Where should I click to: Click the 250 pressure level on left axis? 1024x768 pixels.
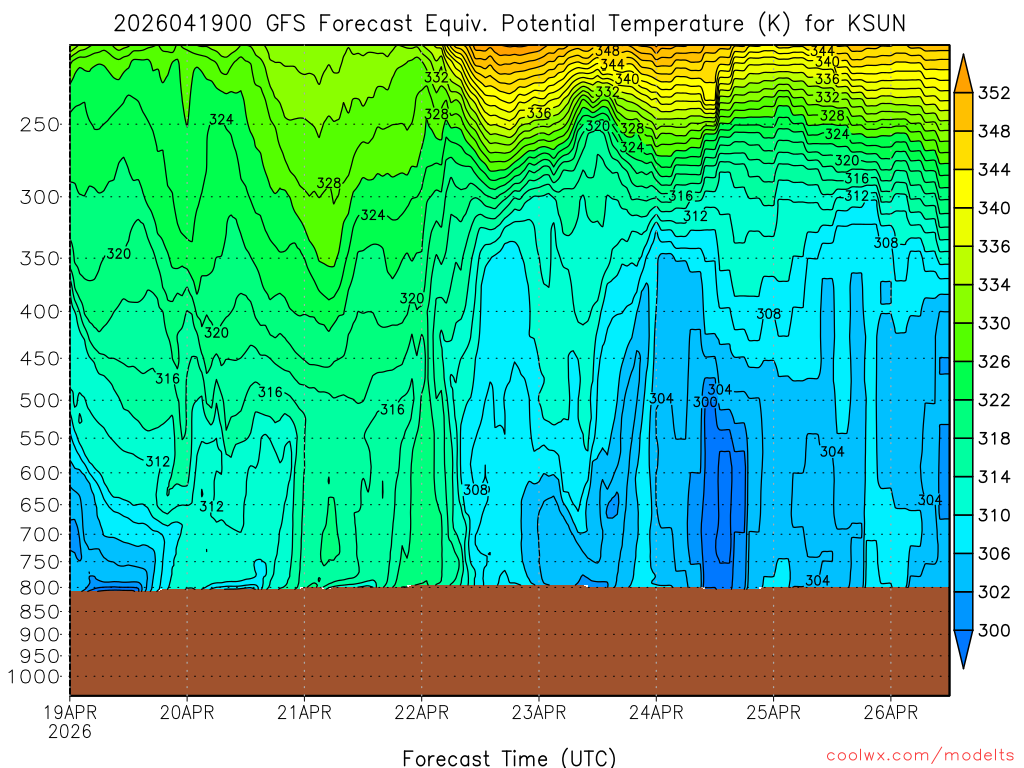[40, 124]
